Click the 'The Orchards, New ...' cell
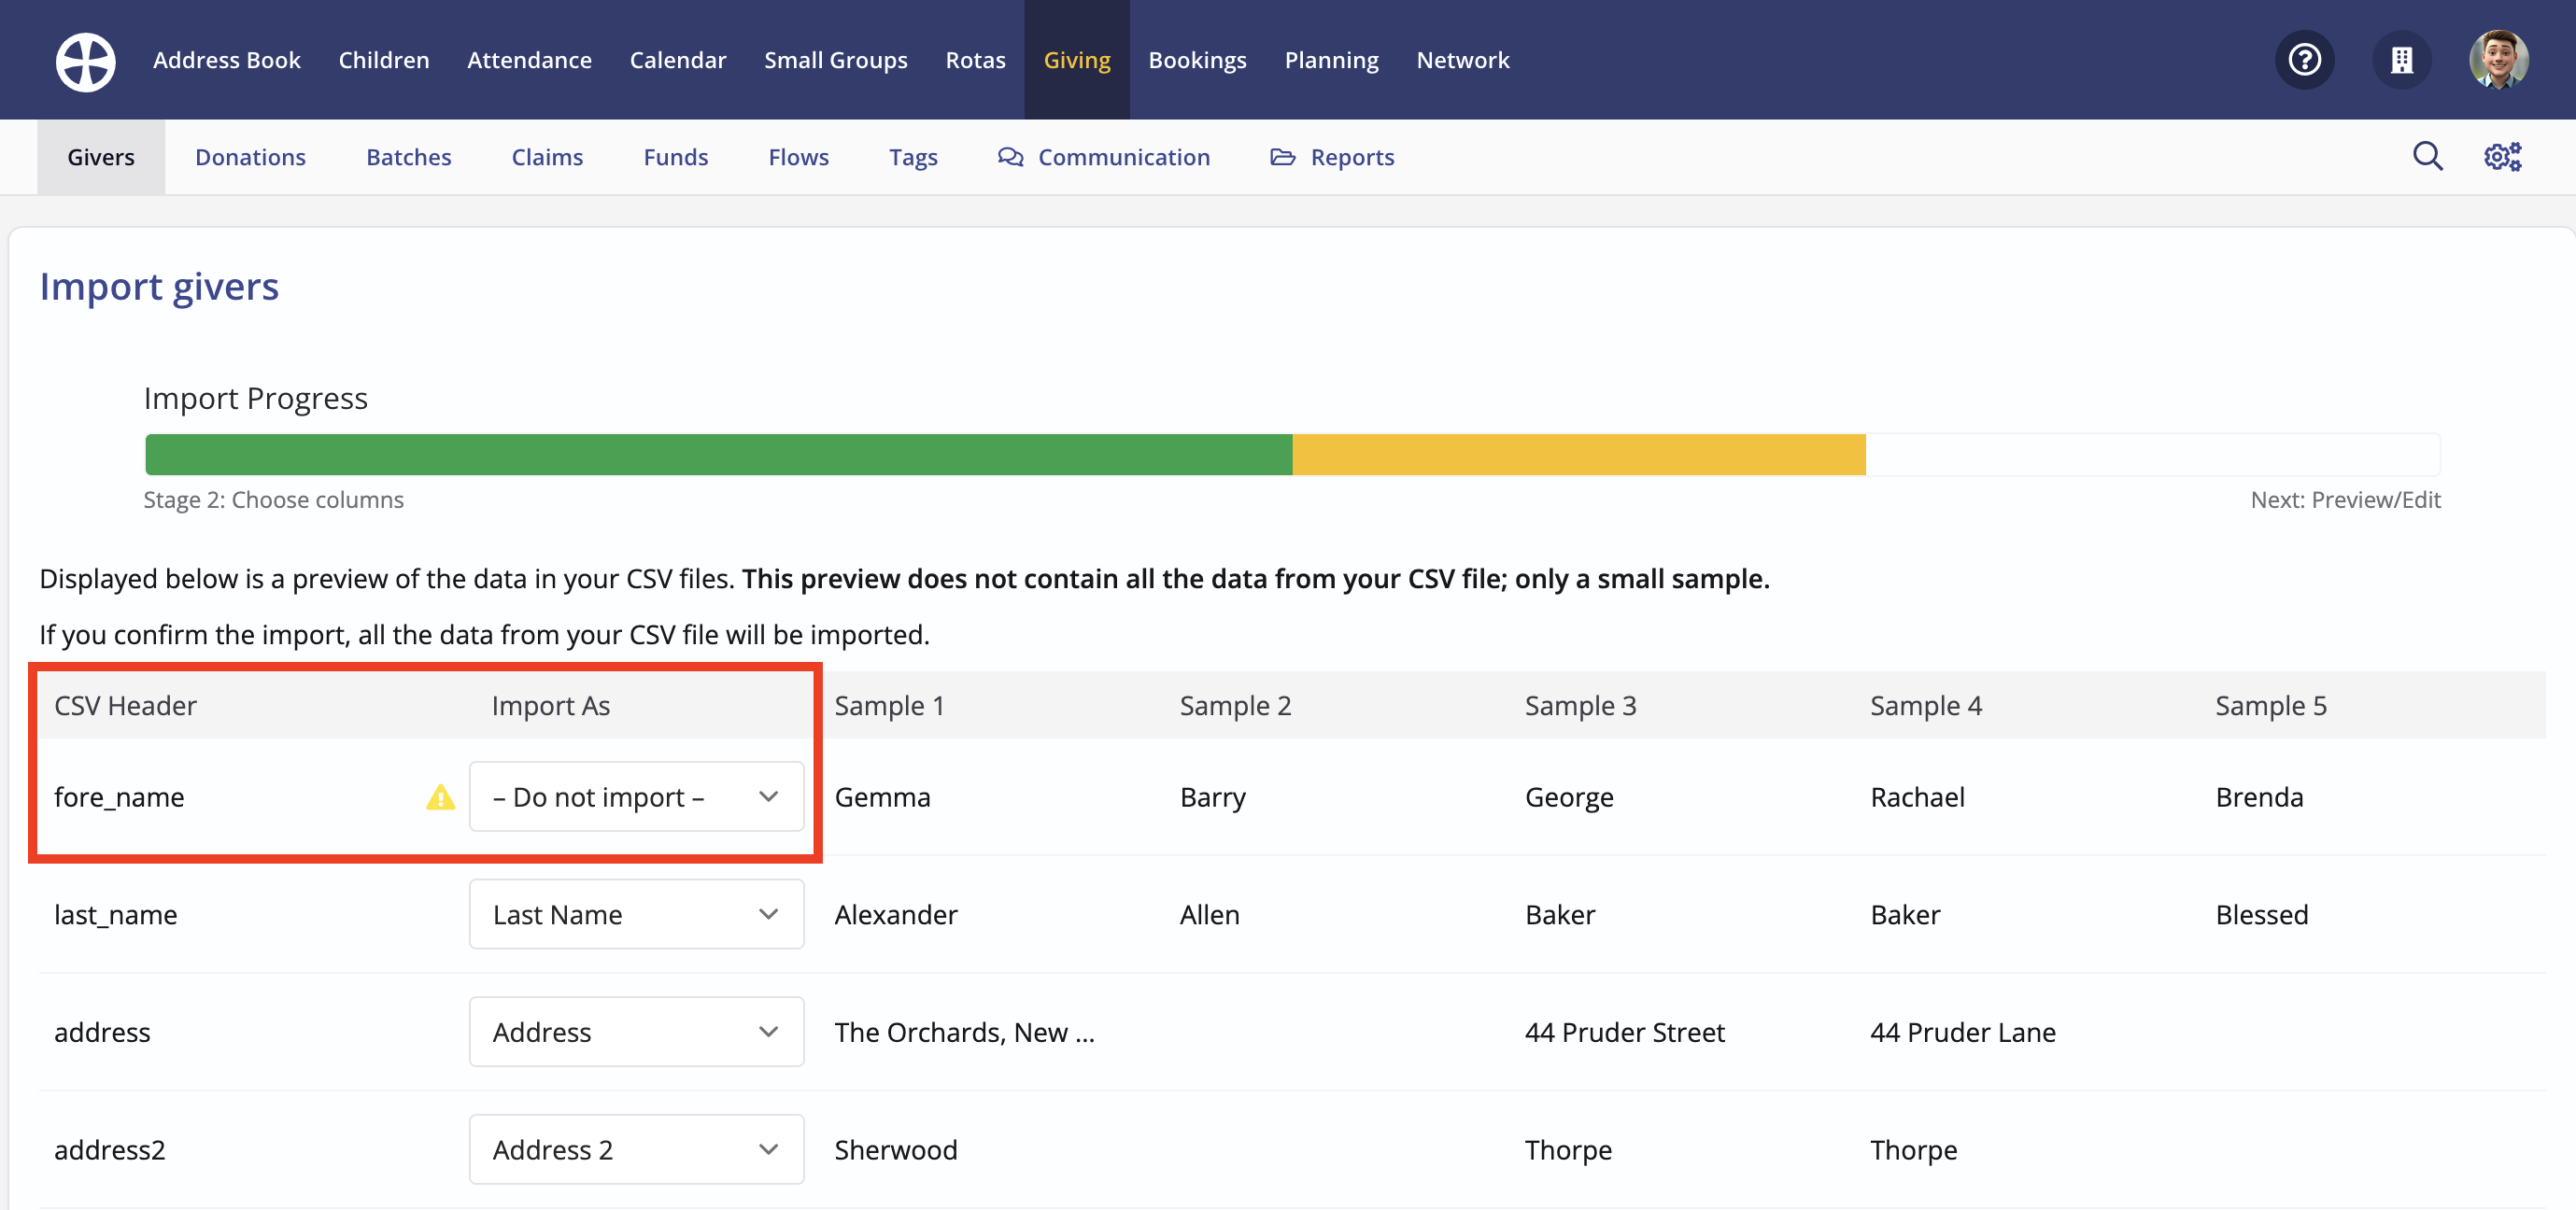The height and width of the screenshot is (1210, 2576). tap(964, 1031)
